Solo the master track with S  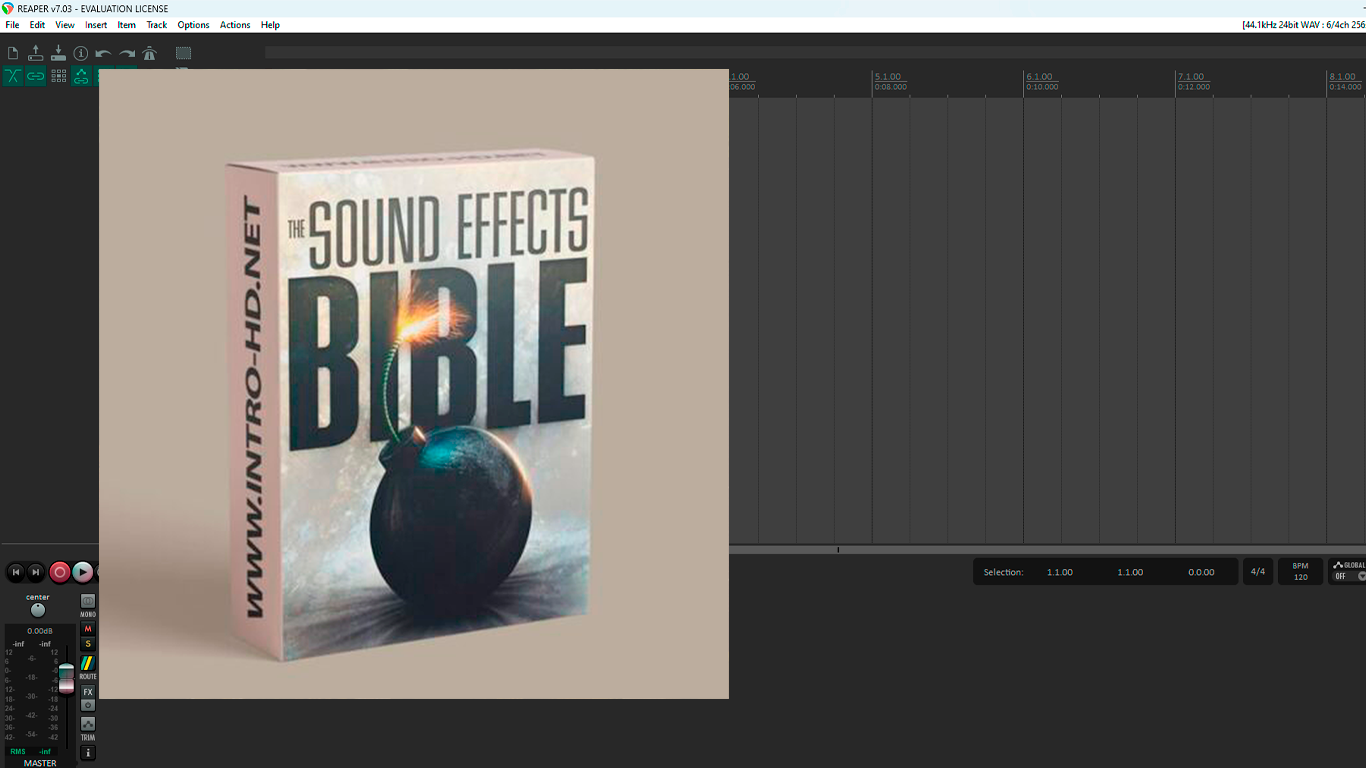[88, 644]
